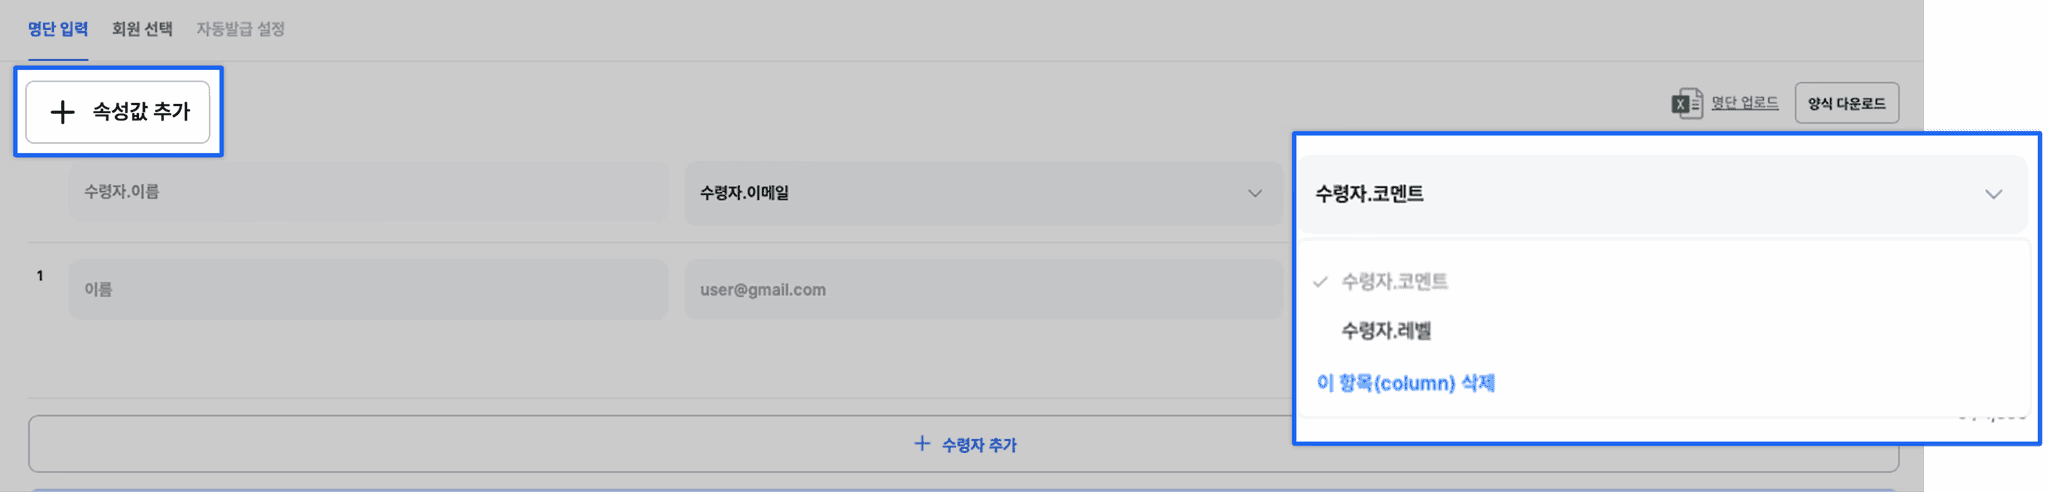The image size is (2048, 492).
Task: Collapse the 수령자.코멘트 dropdown chevron
Action: pos(1993,194)
